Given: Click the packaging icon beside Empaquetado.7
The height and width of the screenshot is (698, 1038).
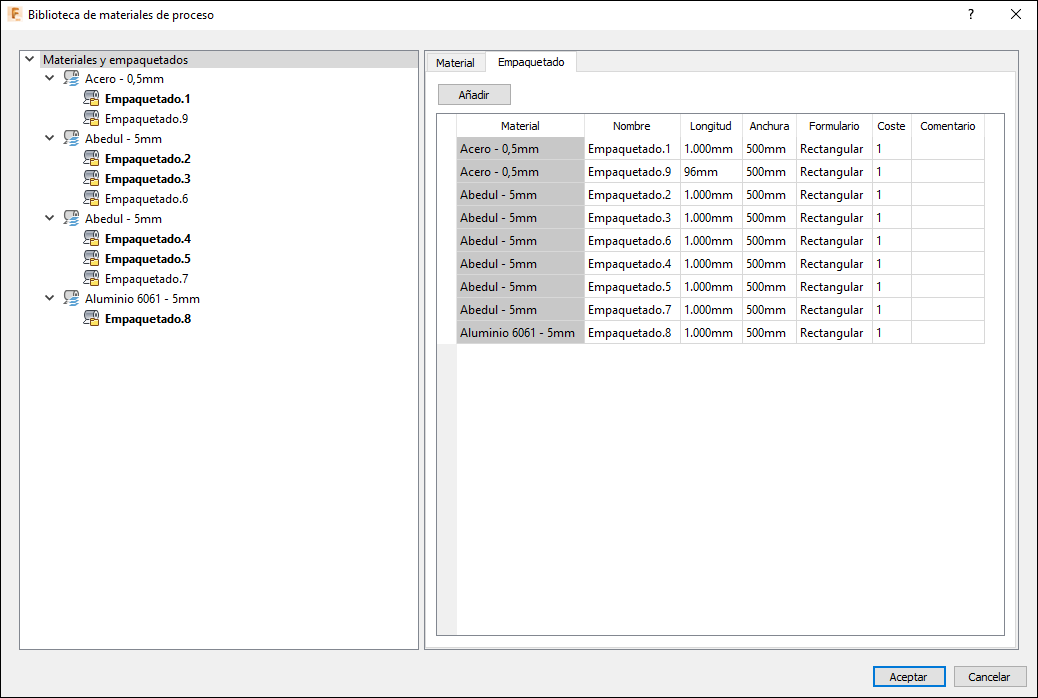Looking at the screenshot, I should point(91,279).
